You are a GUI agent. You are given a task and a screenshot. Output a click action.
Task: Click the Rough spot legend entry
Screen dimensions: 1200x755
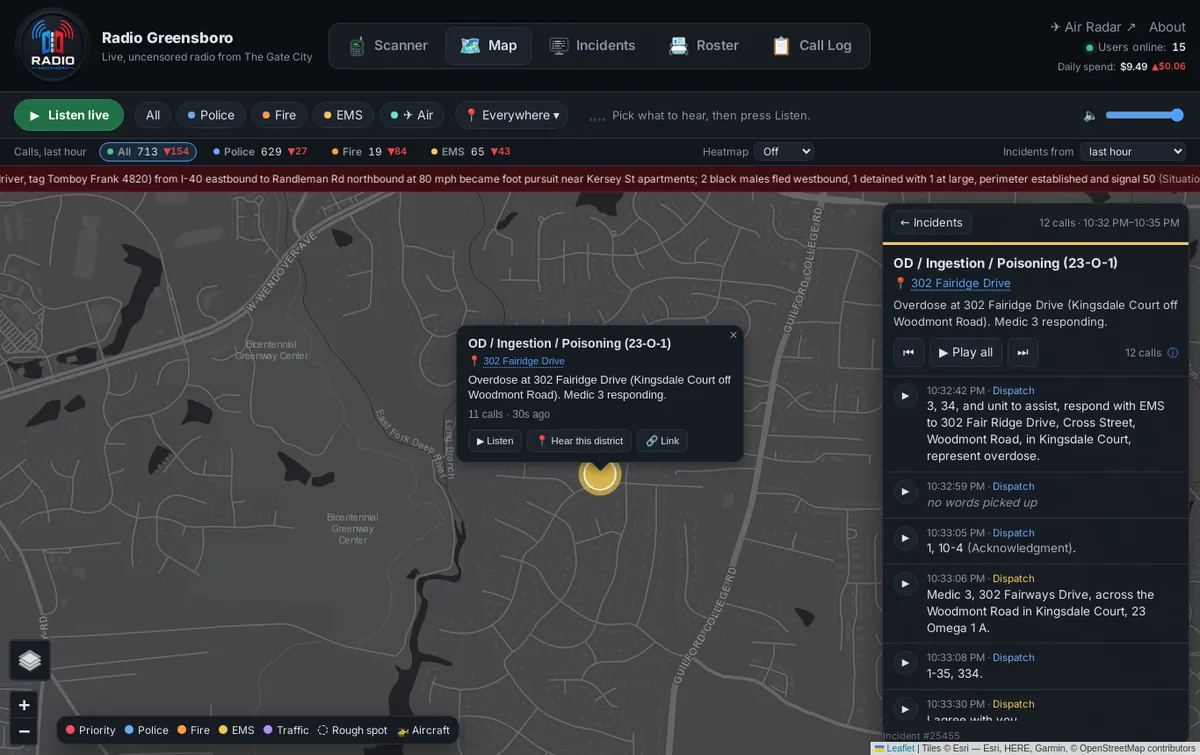(x=353, y=730)
